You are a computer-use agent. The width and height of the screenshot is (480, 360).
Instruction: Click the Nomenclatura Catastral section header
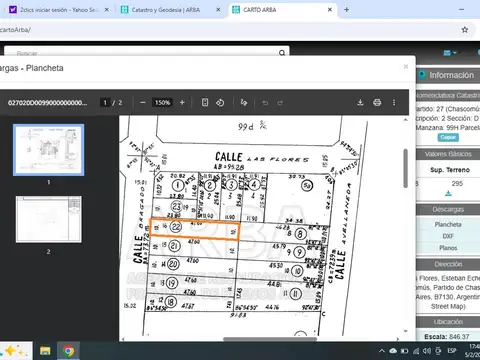(x=448, y=96)
